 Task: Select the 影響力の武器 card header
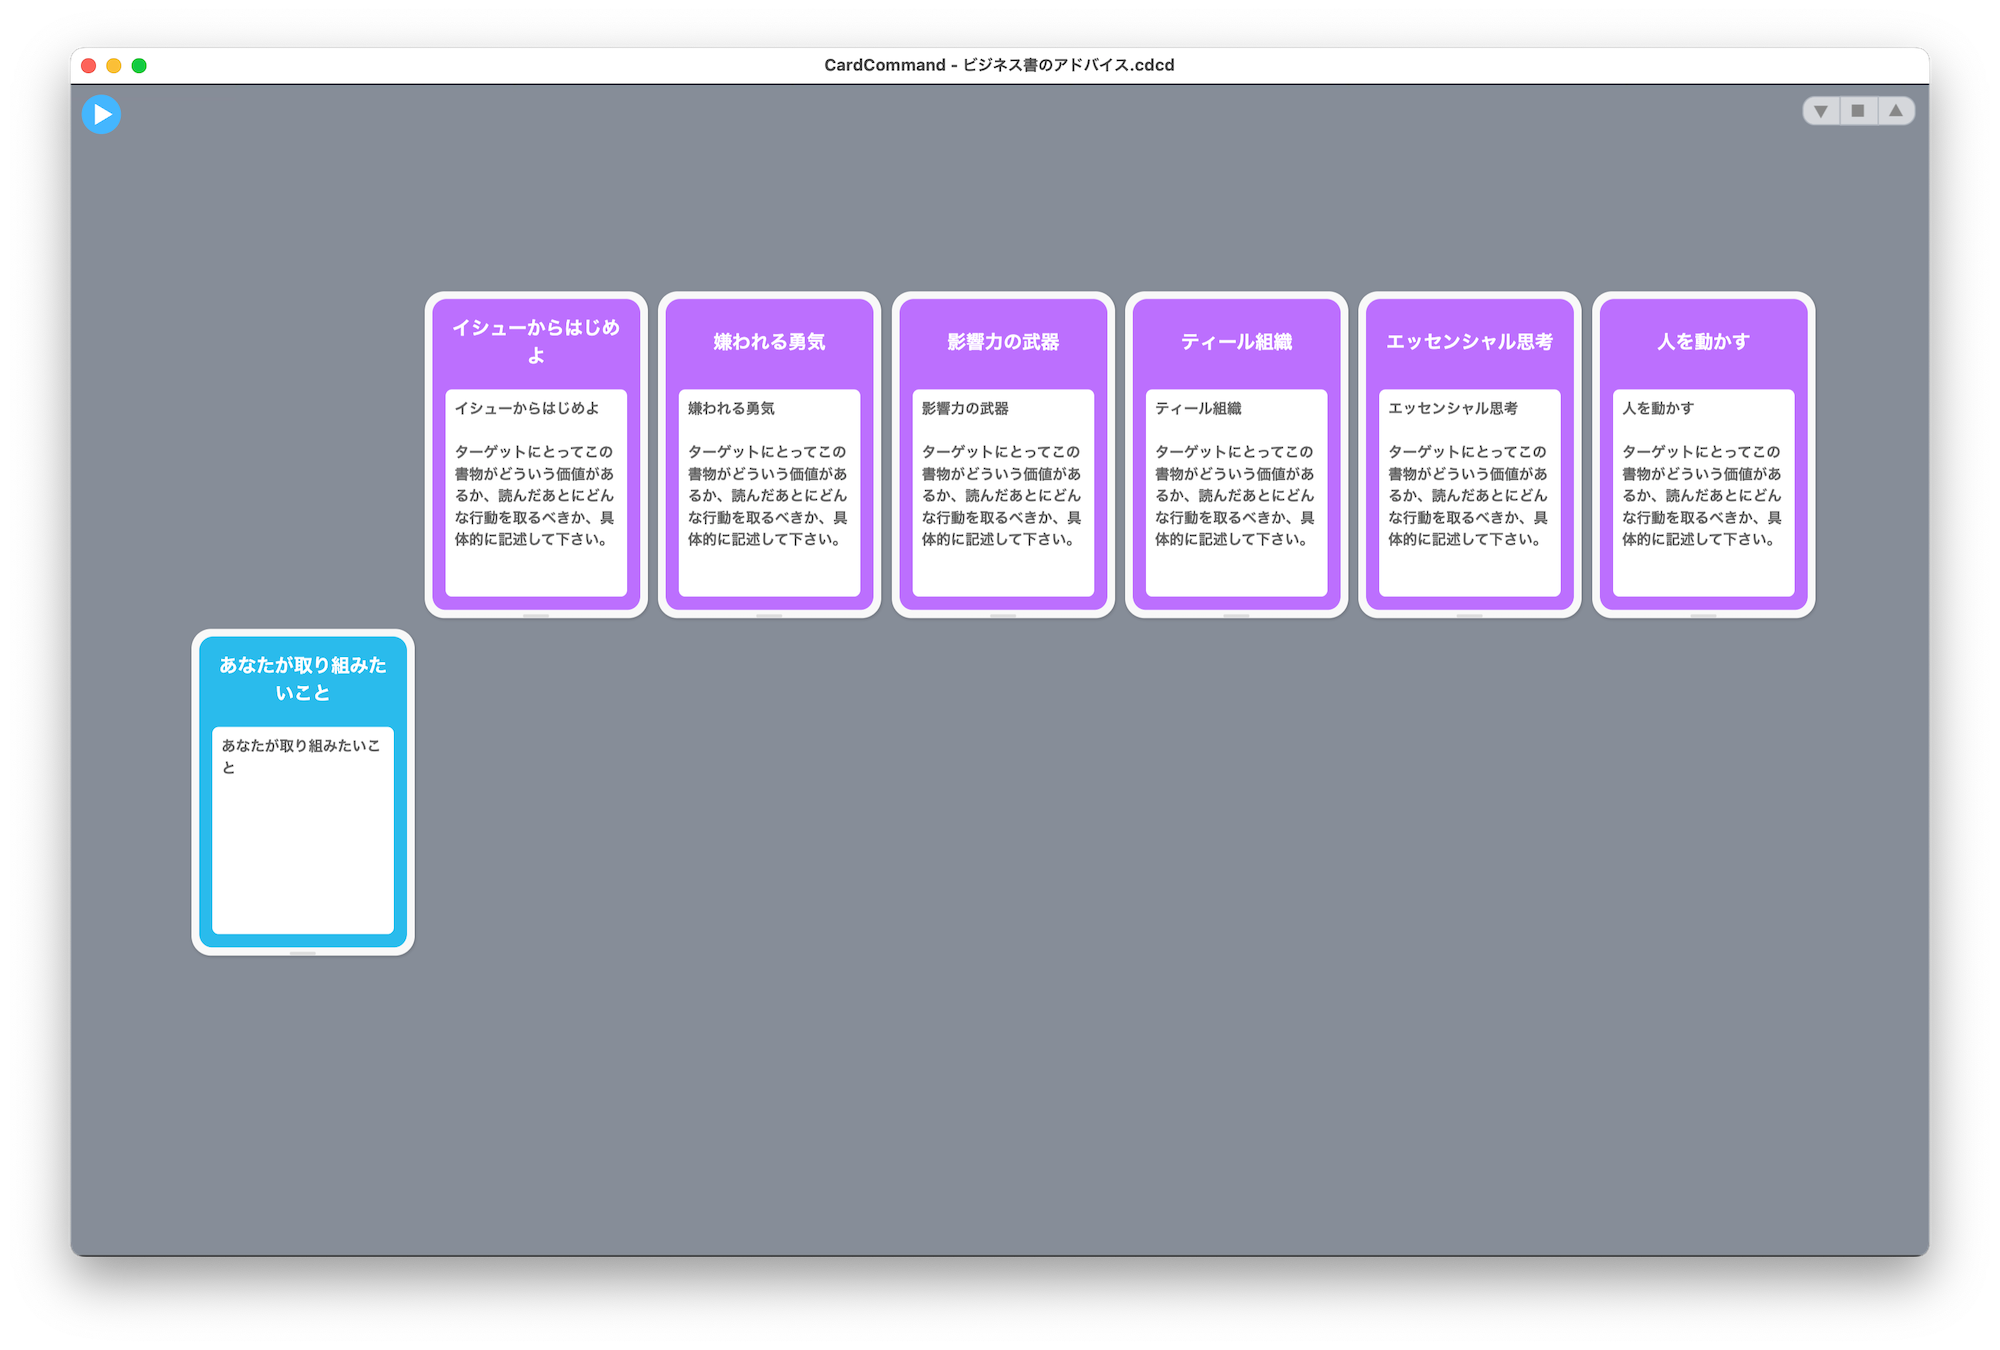tap(1003, 342)
